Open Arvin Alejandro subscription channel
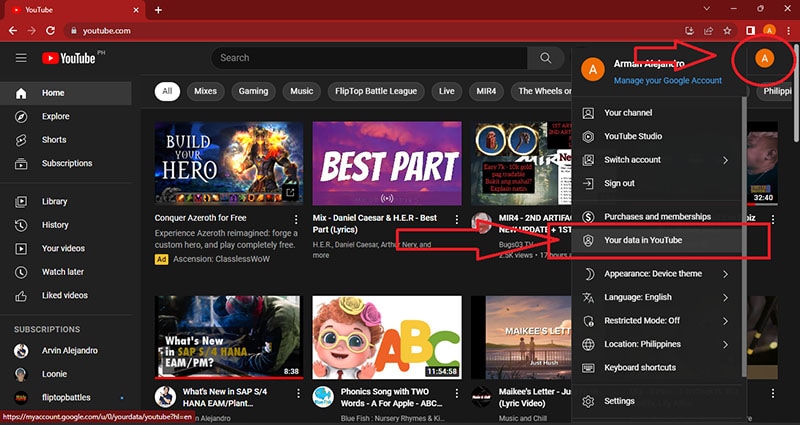Image resolution: width=800 pixels, height=425 pixels. pyautogui.click(x=66, y=351)
